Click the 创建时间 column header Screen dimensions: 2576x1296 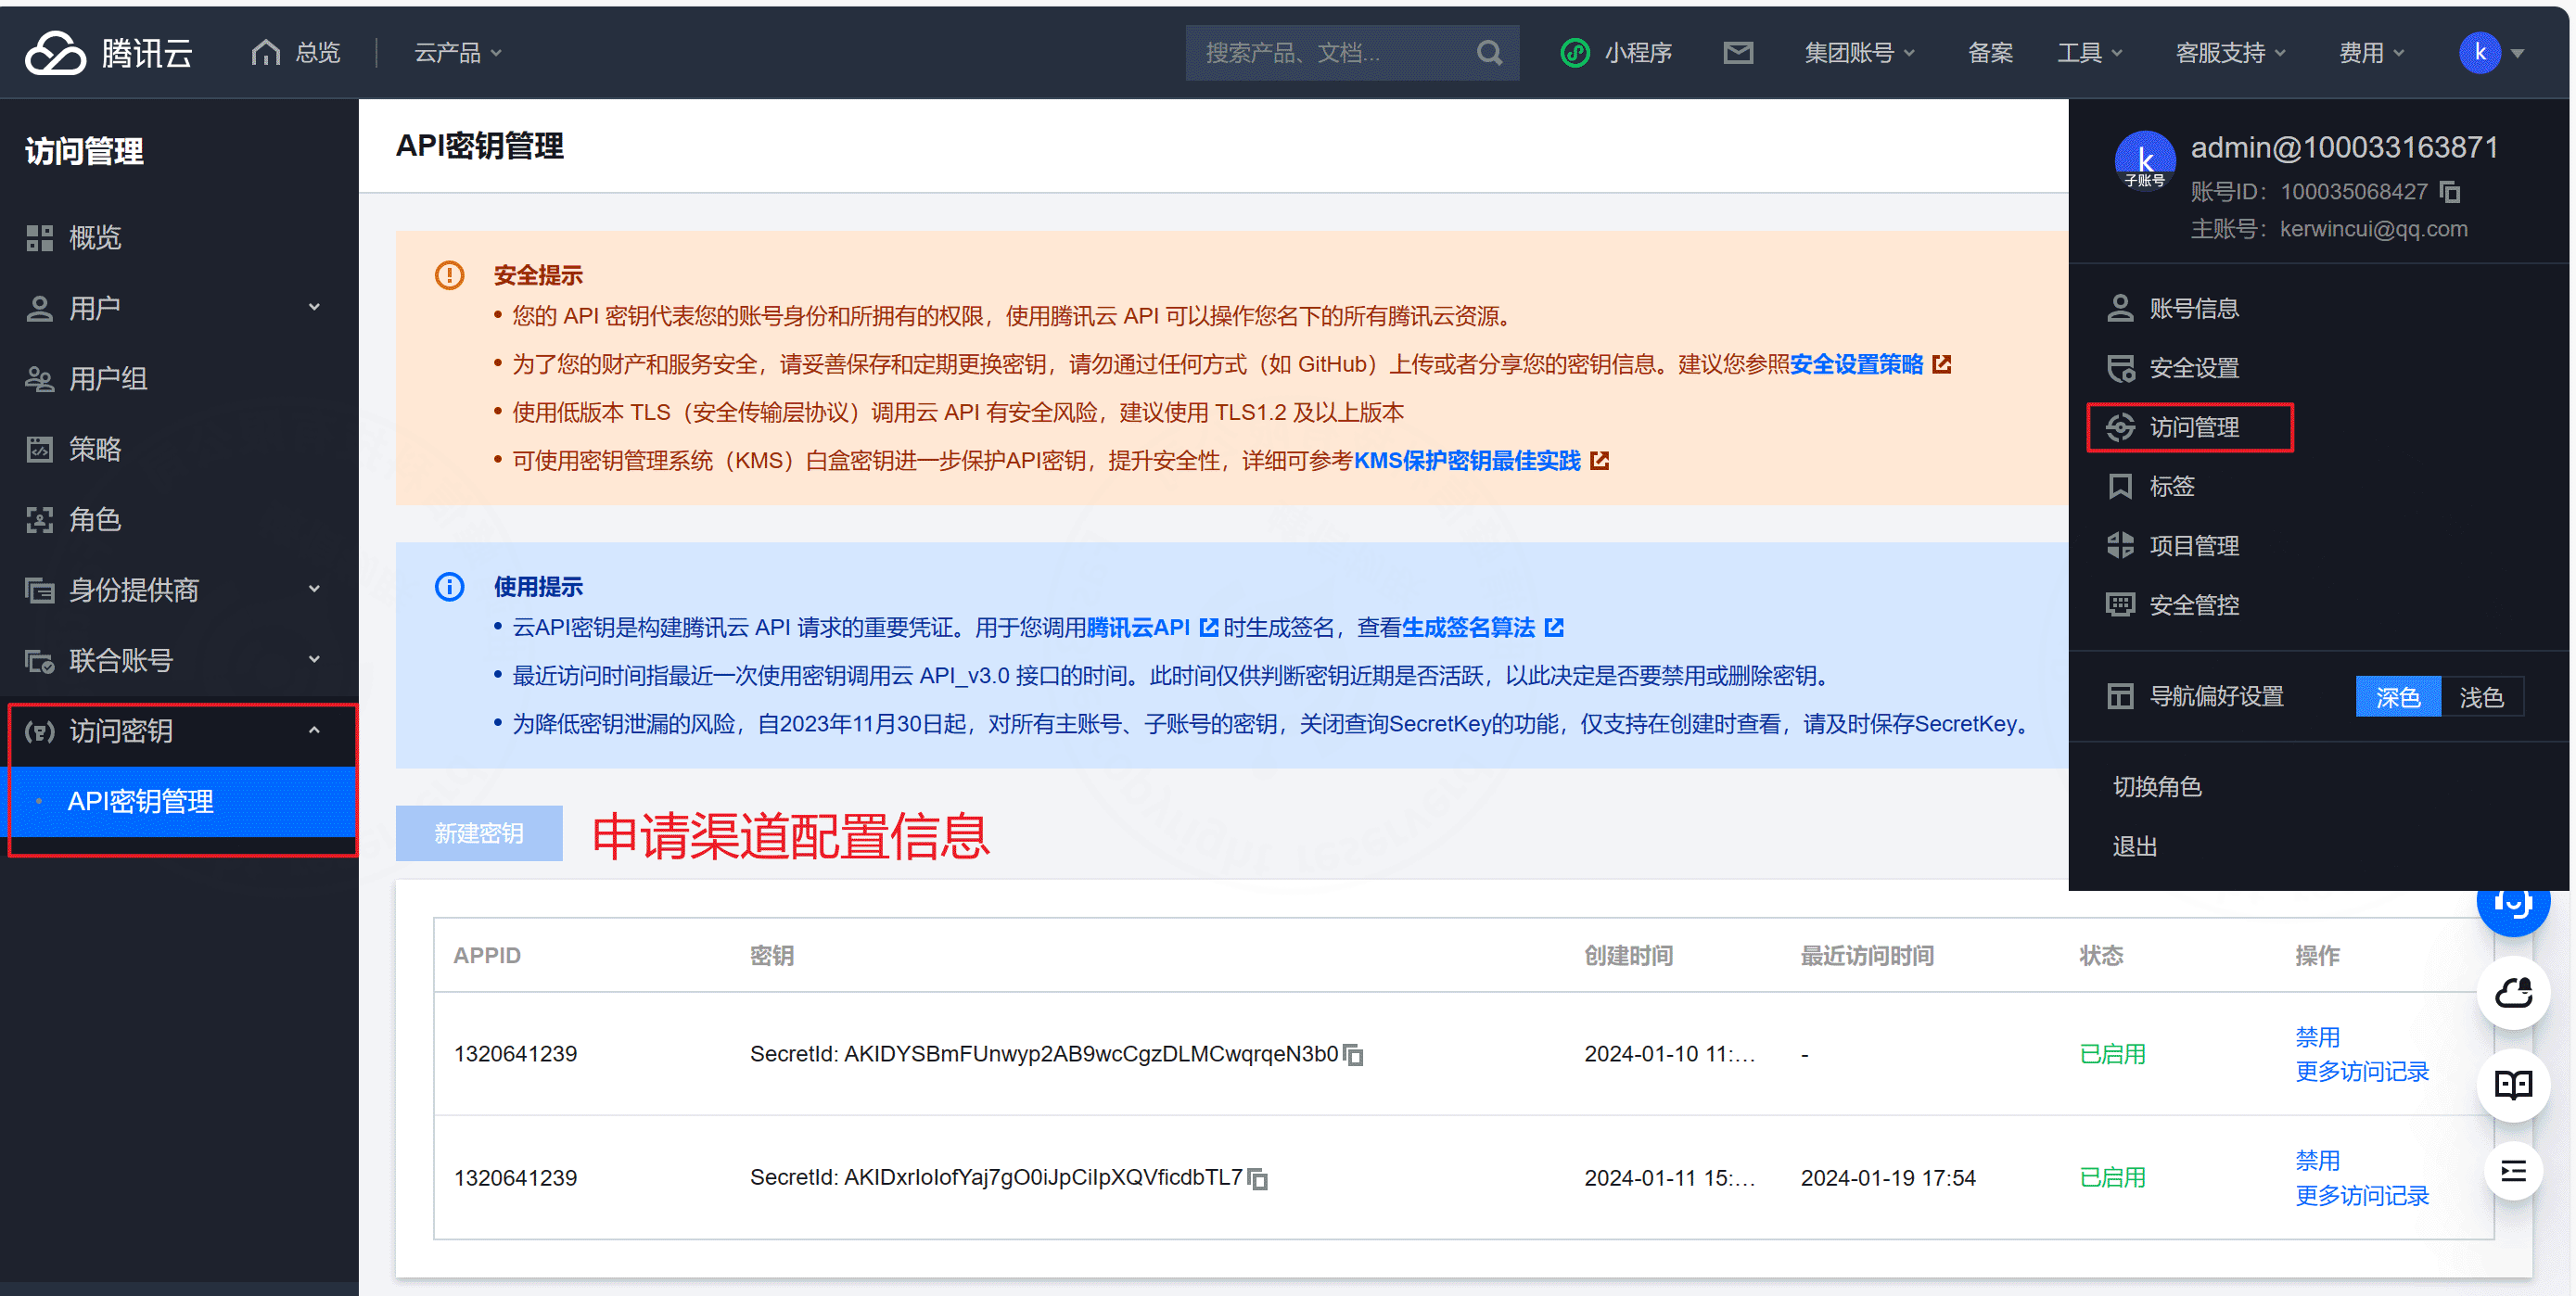pos(1628,955)
